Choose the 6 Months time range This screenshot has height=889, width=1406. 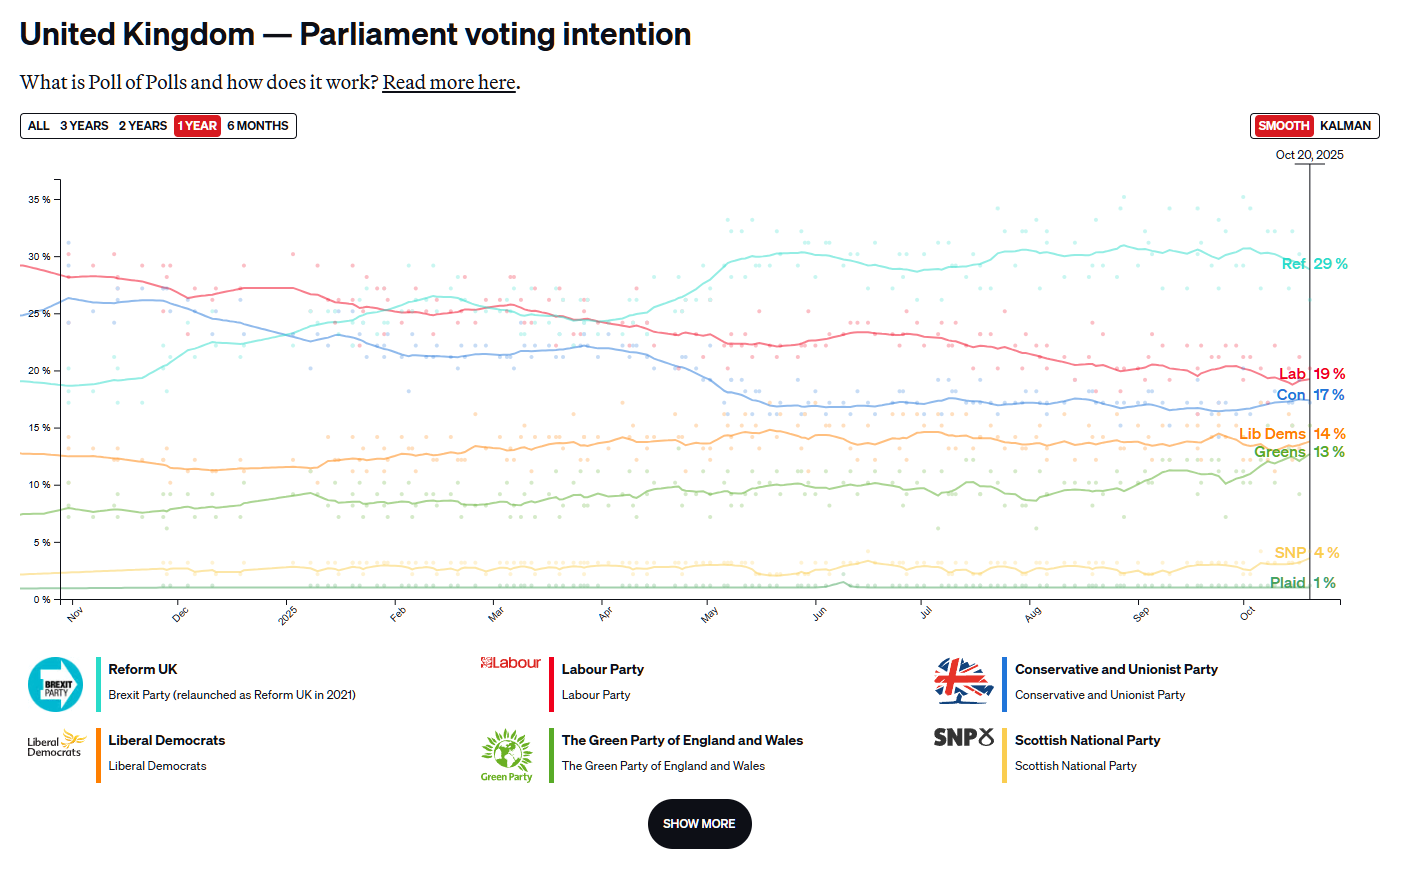tap(258, 126)
